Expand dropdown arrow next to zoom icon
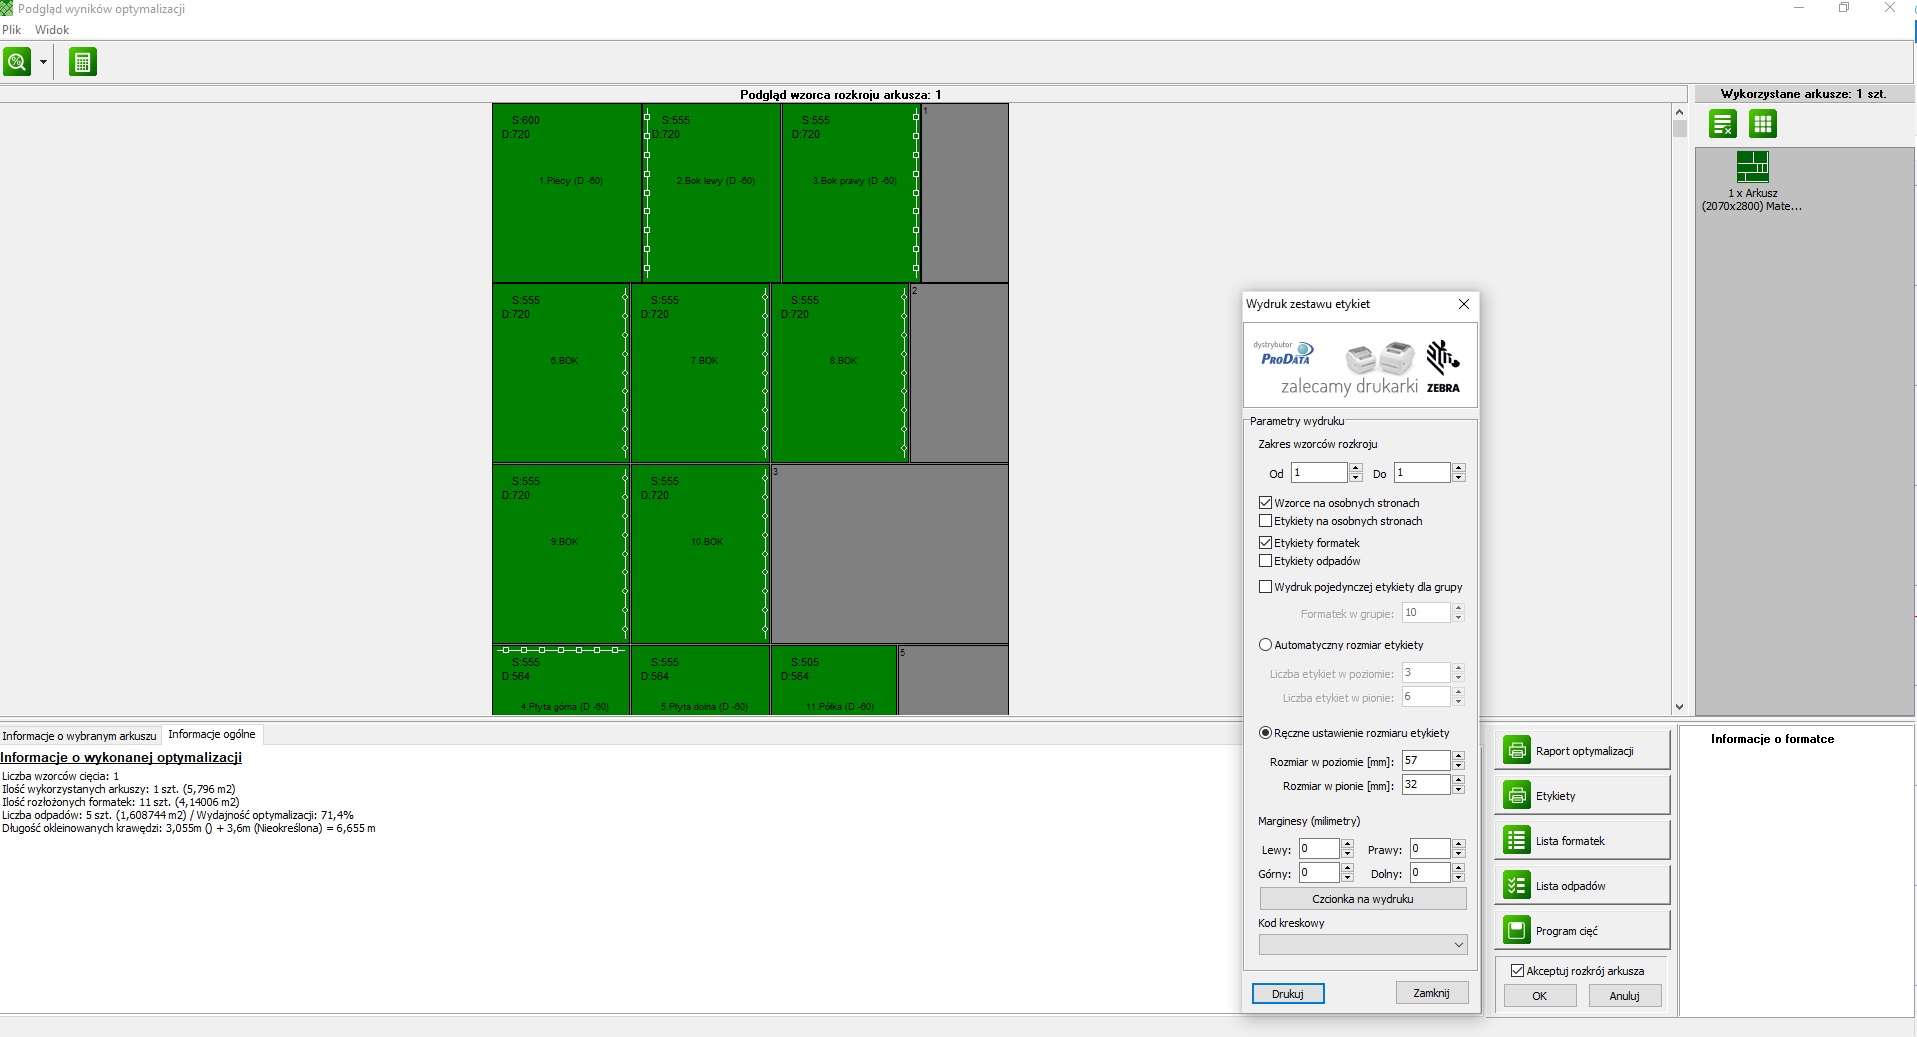 point(43,62)
